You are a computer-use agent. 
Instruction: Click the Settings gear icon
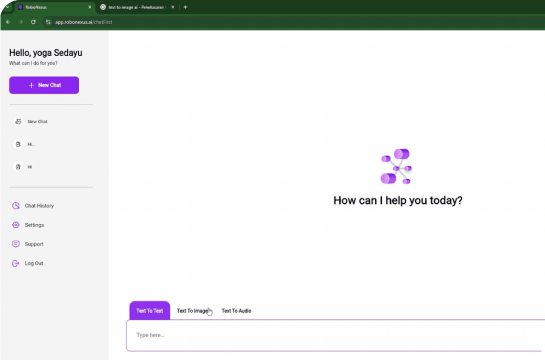(16, 225)
